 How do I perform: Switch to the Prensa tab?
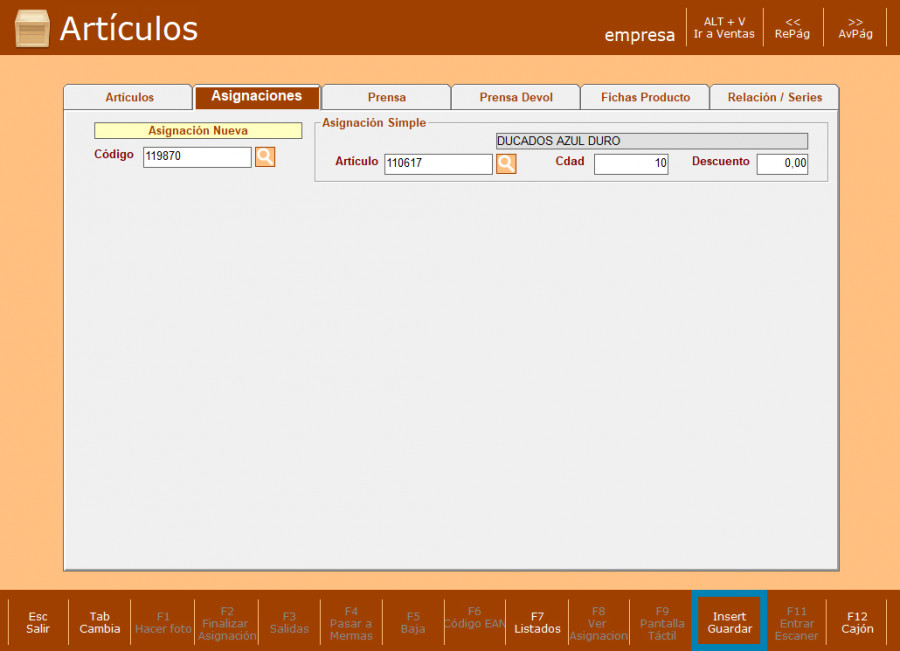386,98
